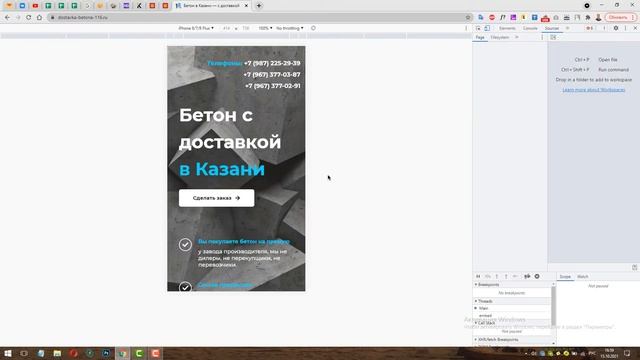Select the Sources tab in DevTools
This screenshot has width=640, height=360.
[x=552, y=28]
